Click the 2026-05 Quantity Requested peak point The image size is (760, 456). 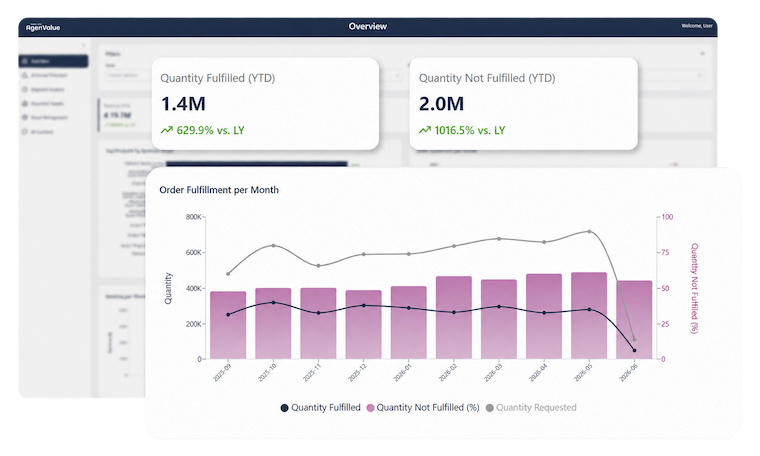pos(589,231)
